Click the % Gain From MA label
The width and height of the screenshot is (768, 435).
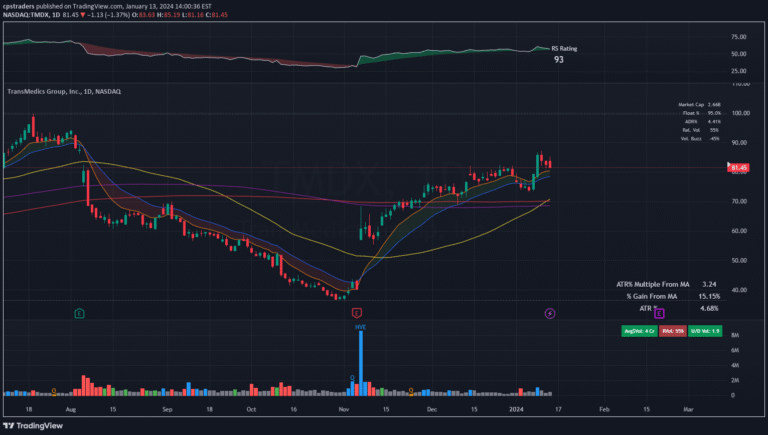tap(651, 296)
